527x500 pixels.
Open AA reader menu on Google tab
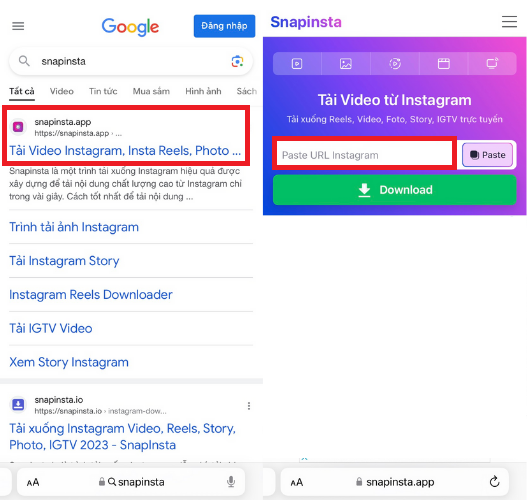click(33, 483)
